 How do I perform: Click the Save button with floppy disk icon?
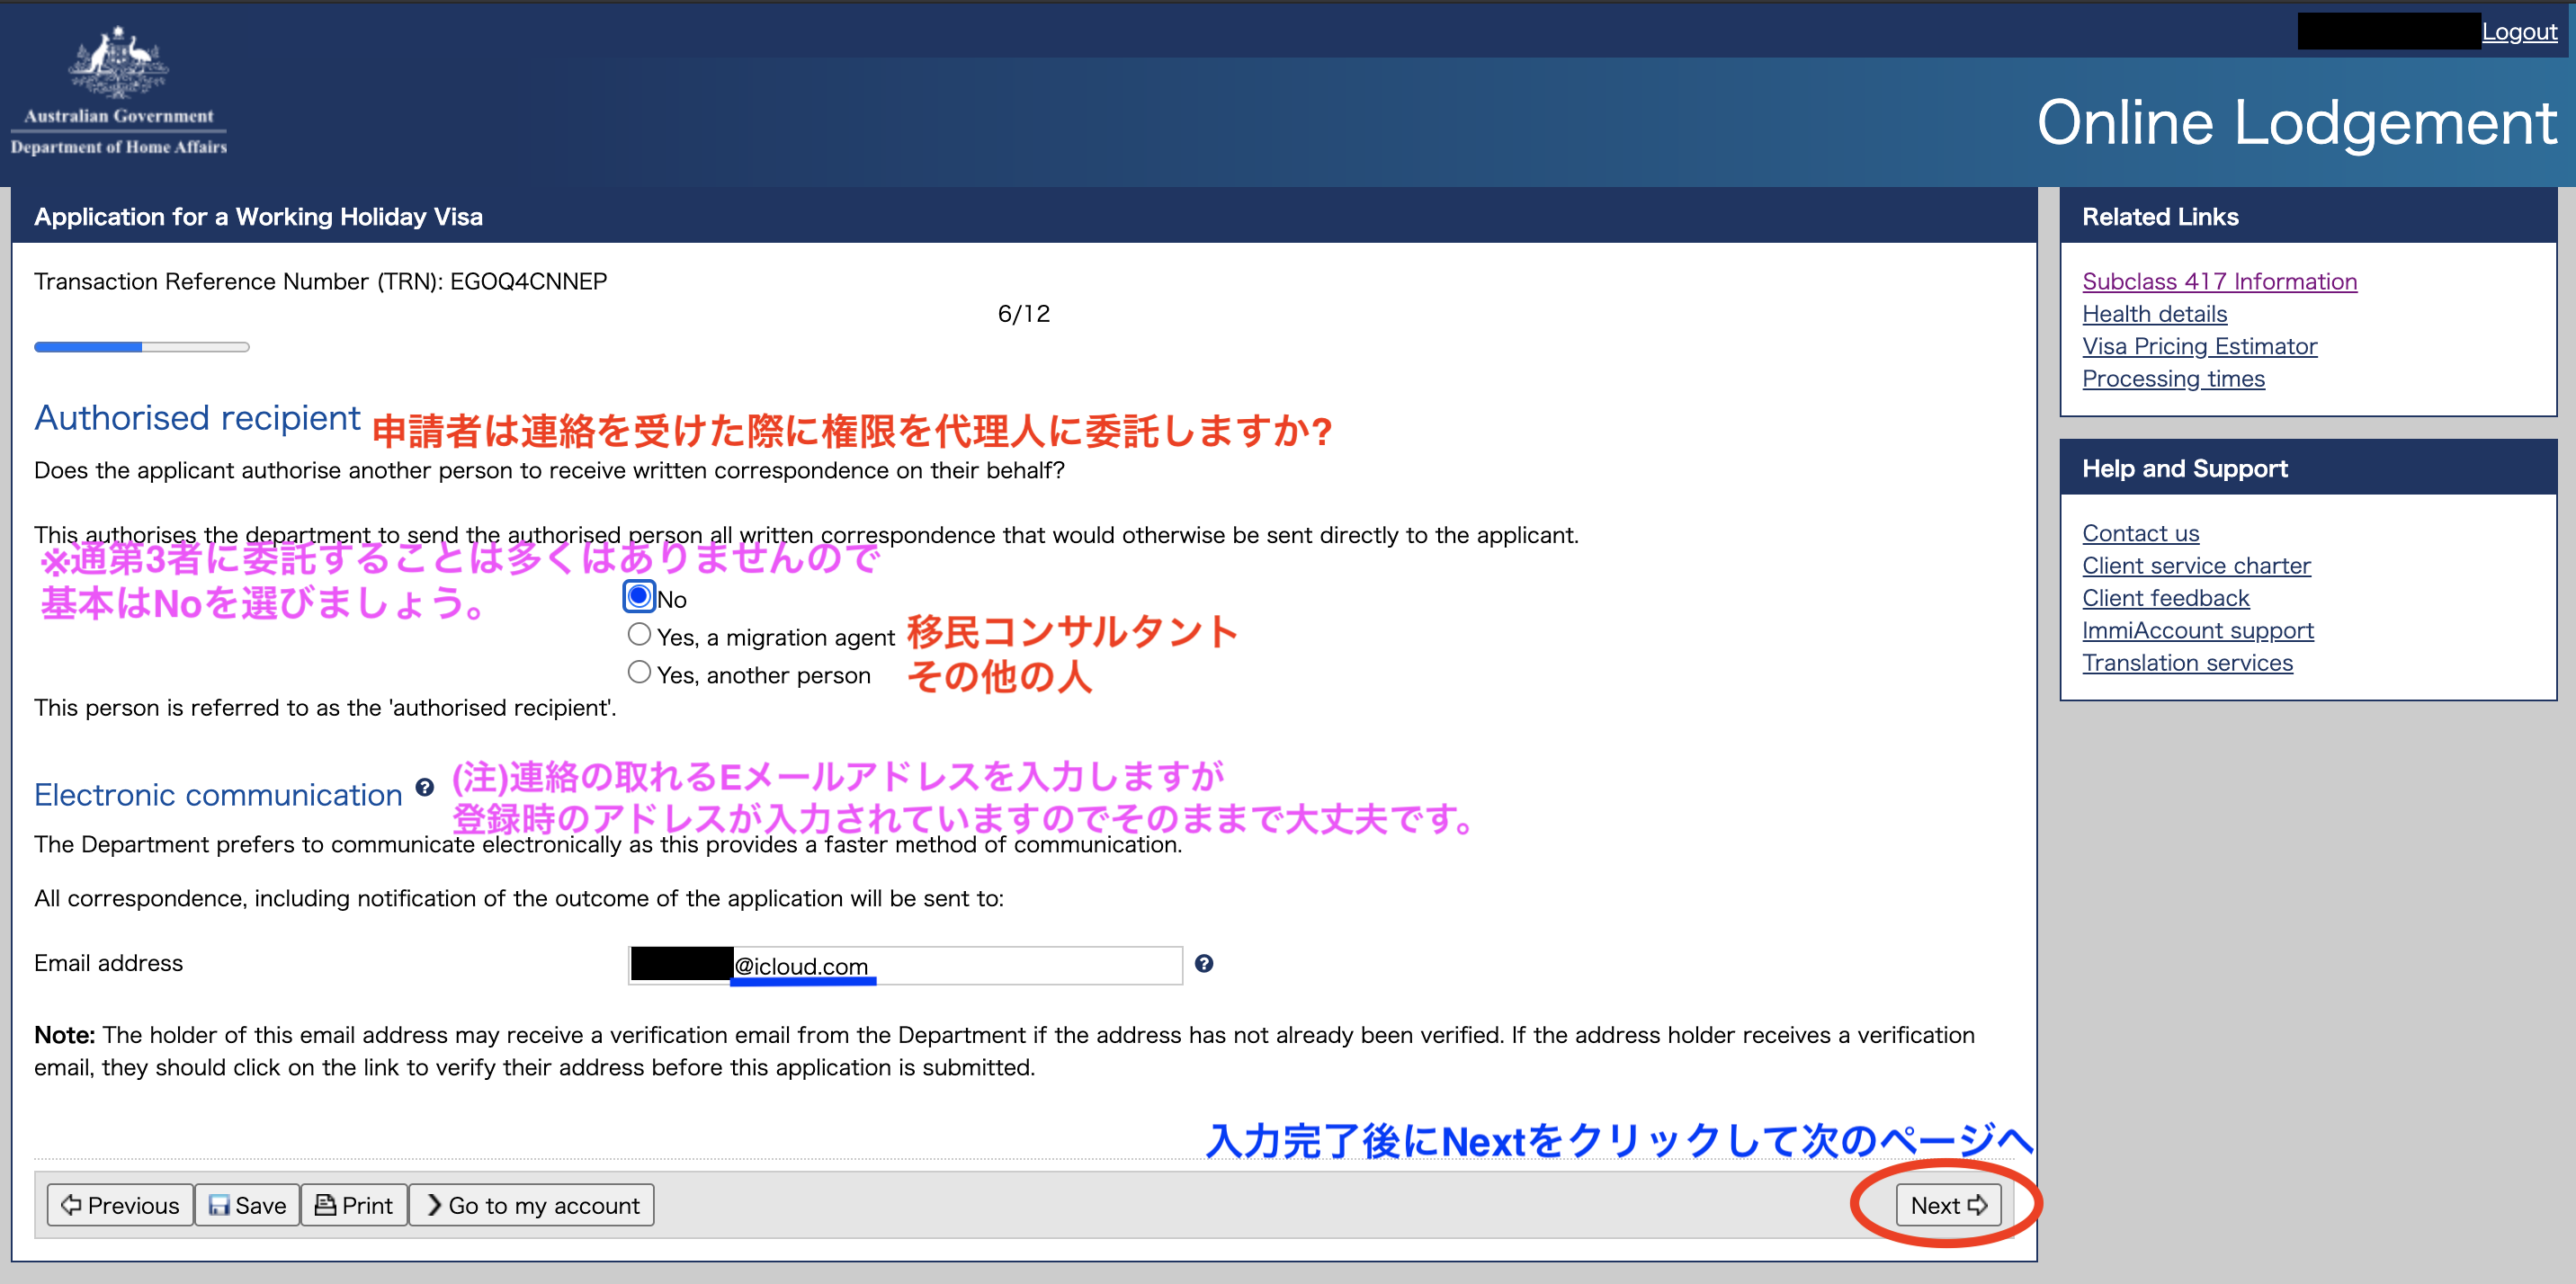click(x=247, y=1205)
